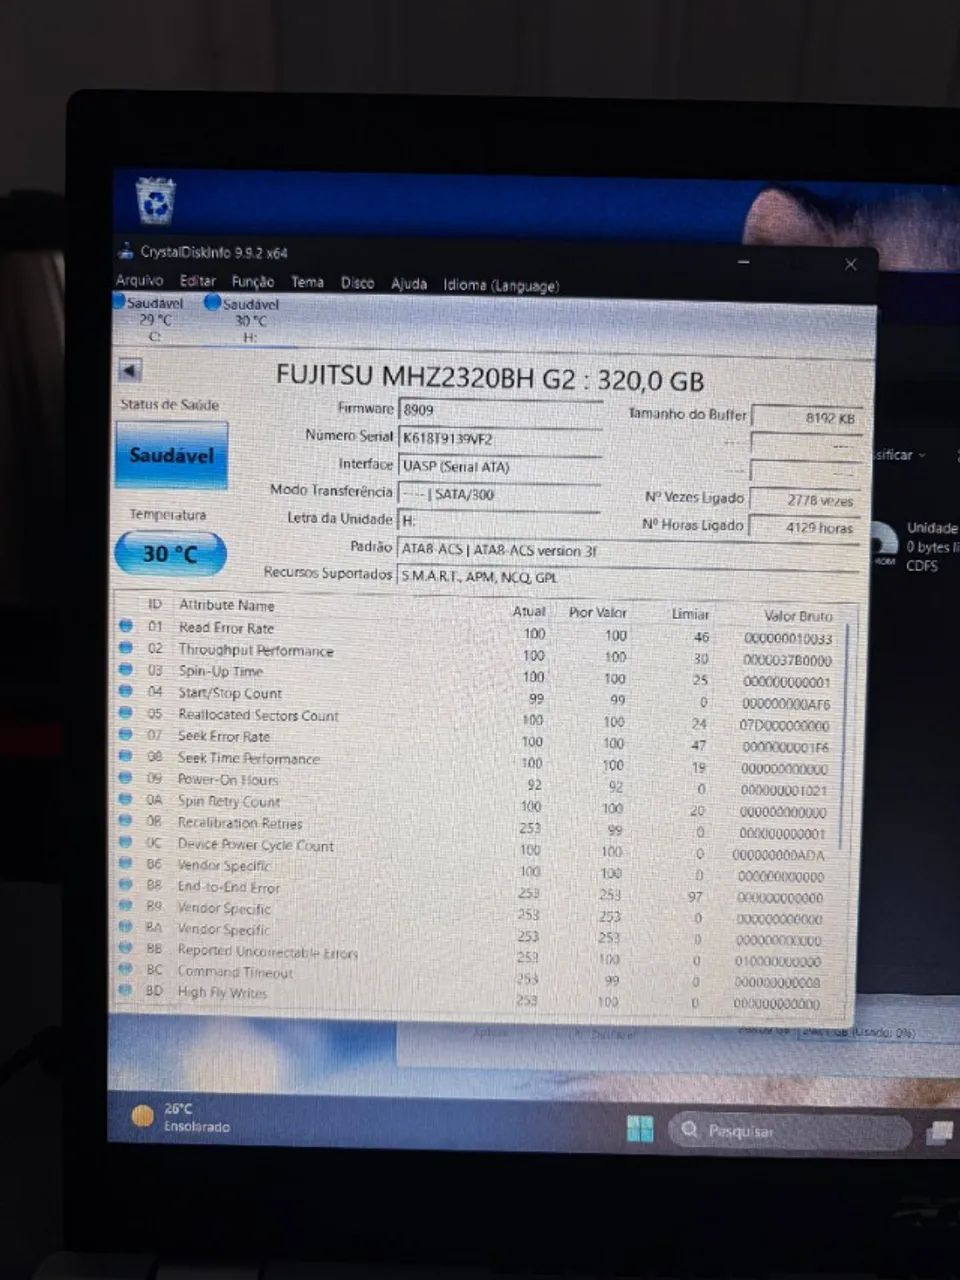Click the Número Serial field
Image resolution: width=960 pixels, height=1280 pixels.
pos(500,438)
